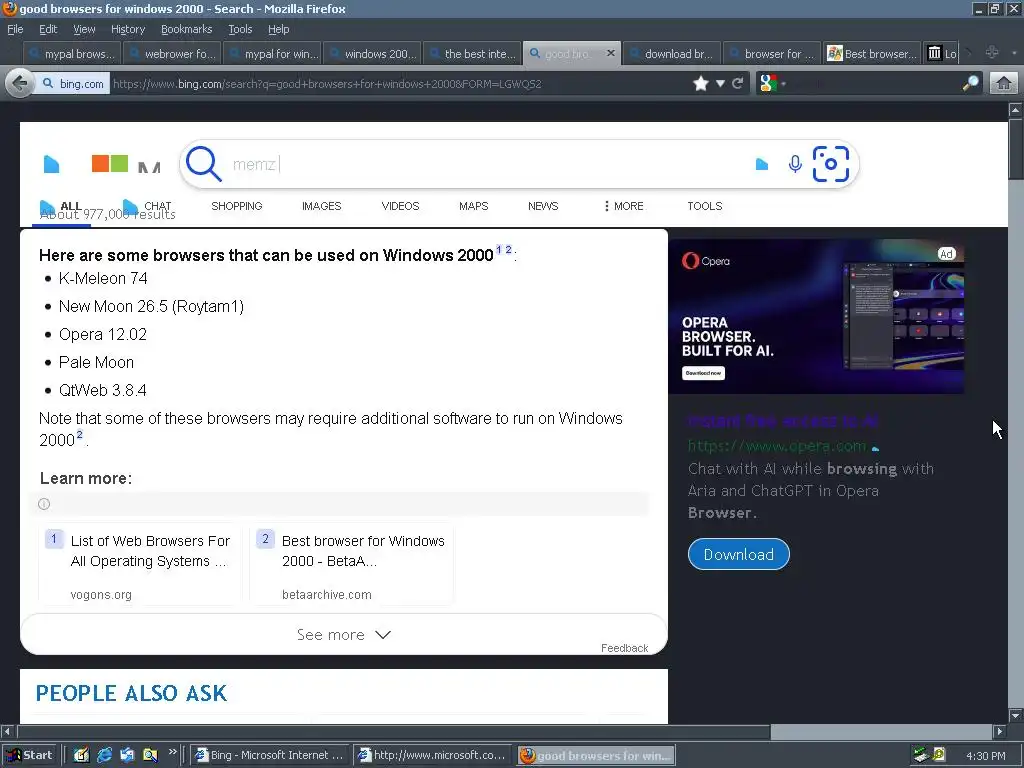Expand the MORE menu

624,206
